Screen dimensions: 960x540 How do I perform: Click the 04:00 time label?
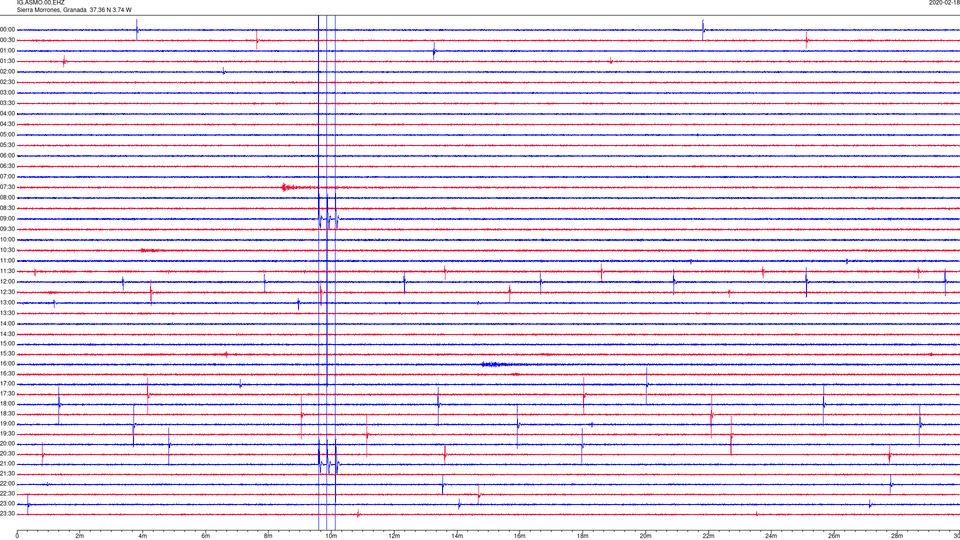8,114
